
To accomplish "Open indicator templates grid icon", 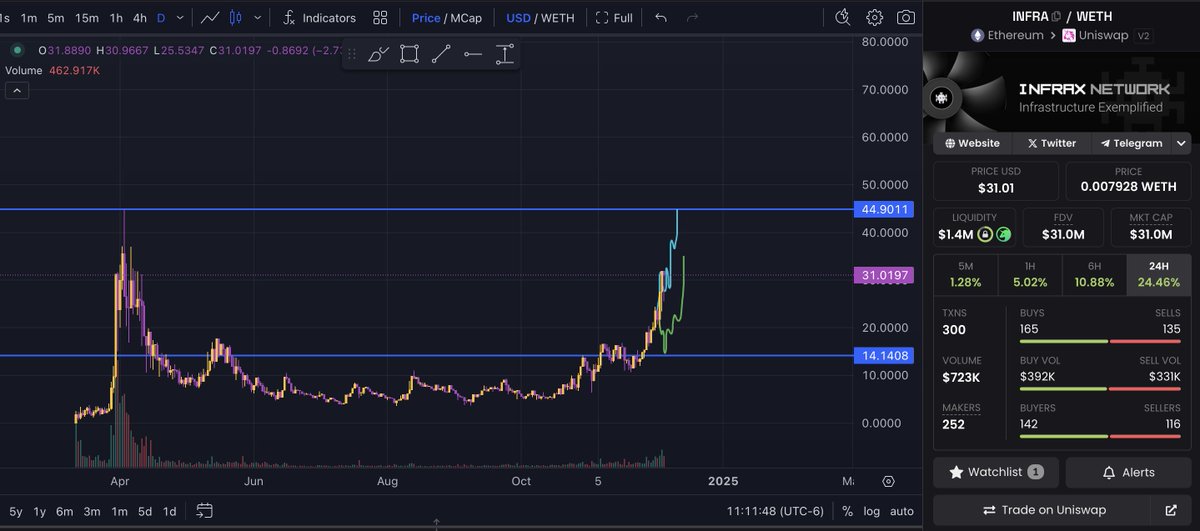I will point(380,18).
